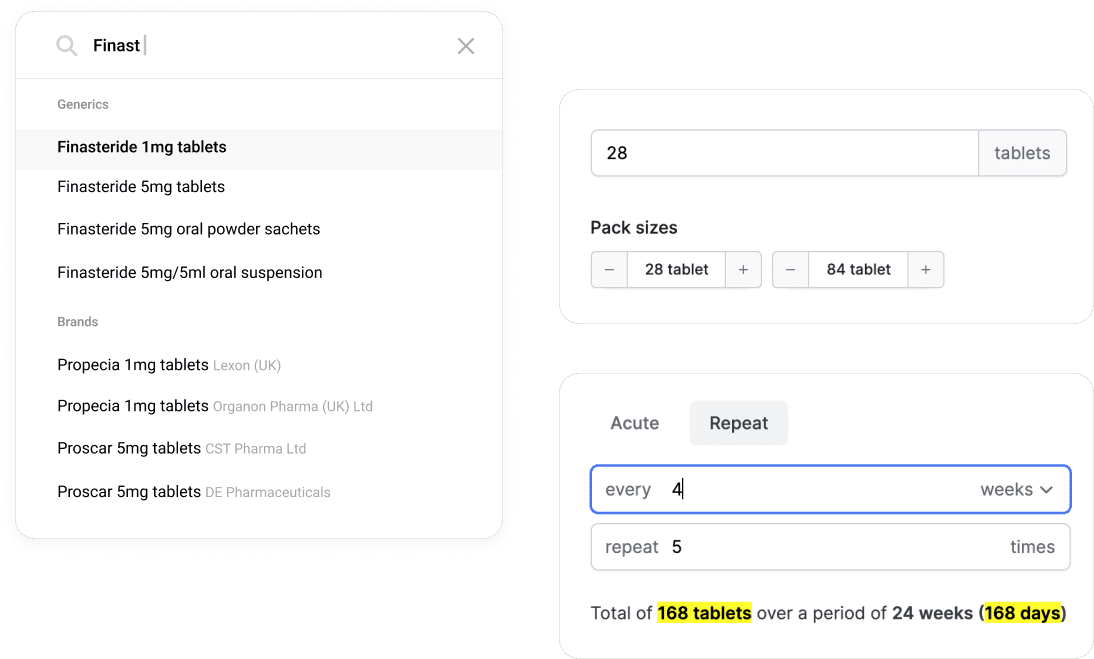Decrease the 28 tablet pack count
The image size is (1094, 659).
tap(609, 270)
